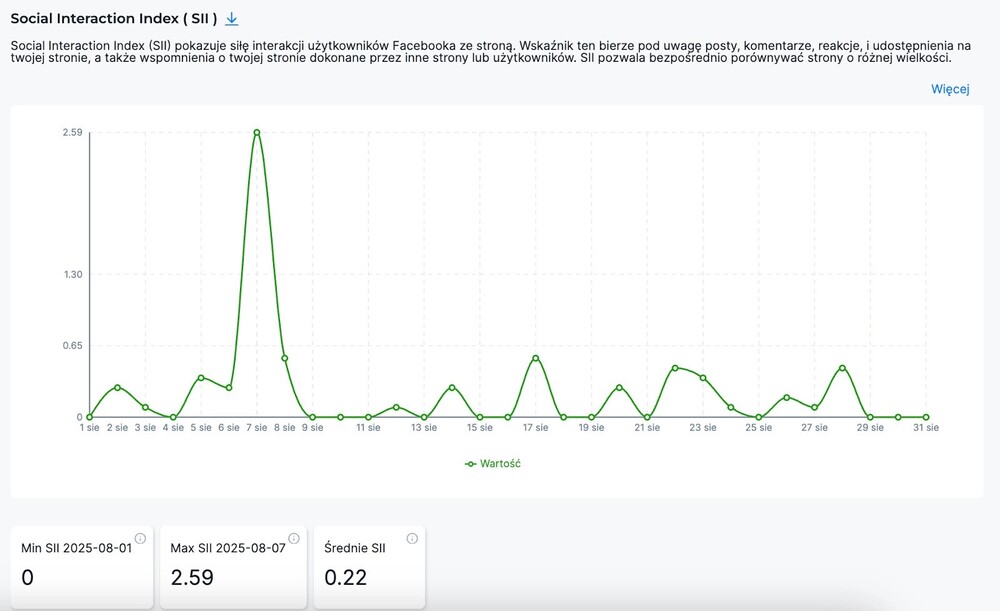Open info icon on Max SII card
Screen dimensions: 1000x611
293,538
